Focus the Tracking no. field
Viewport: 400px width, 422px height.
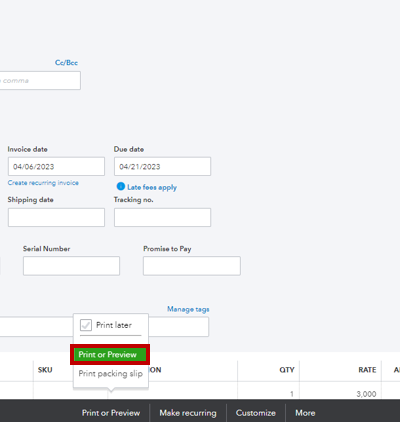[162, 217]
